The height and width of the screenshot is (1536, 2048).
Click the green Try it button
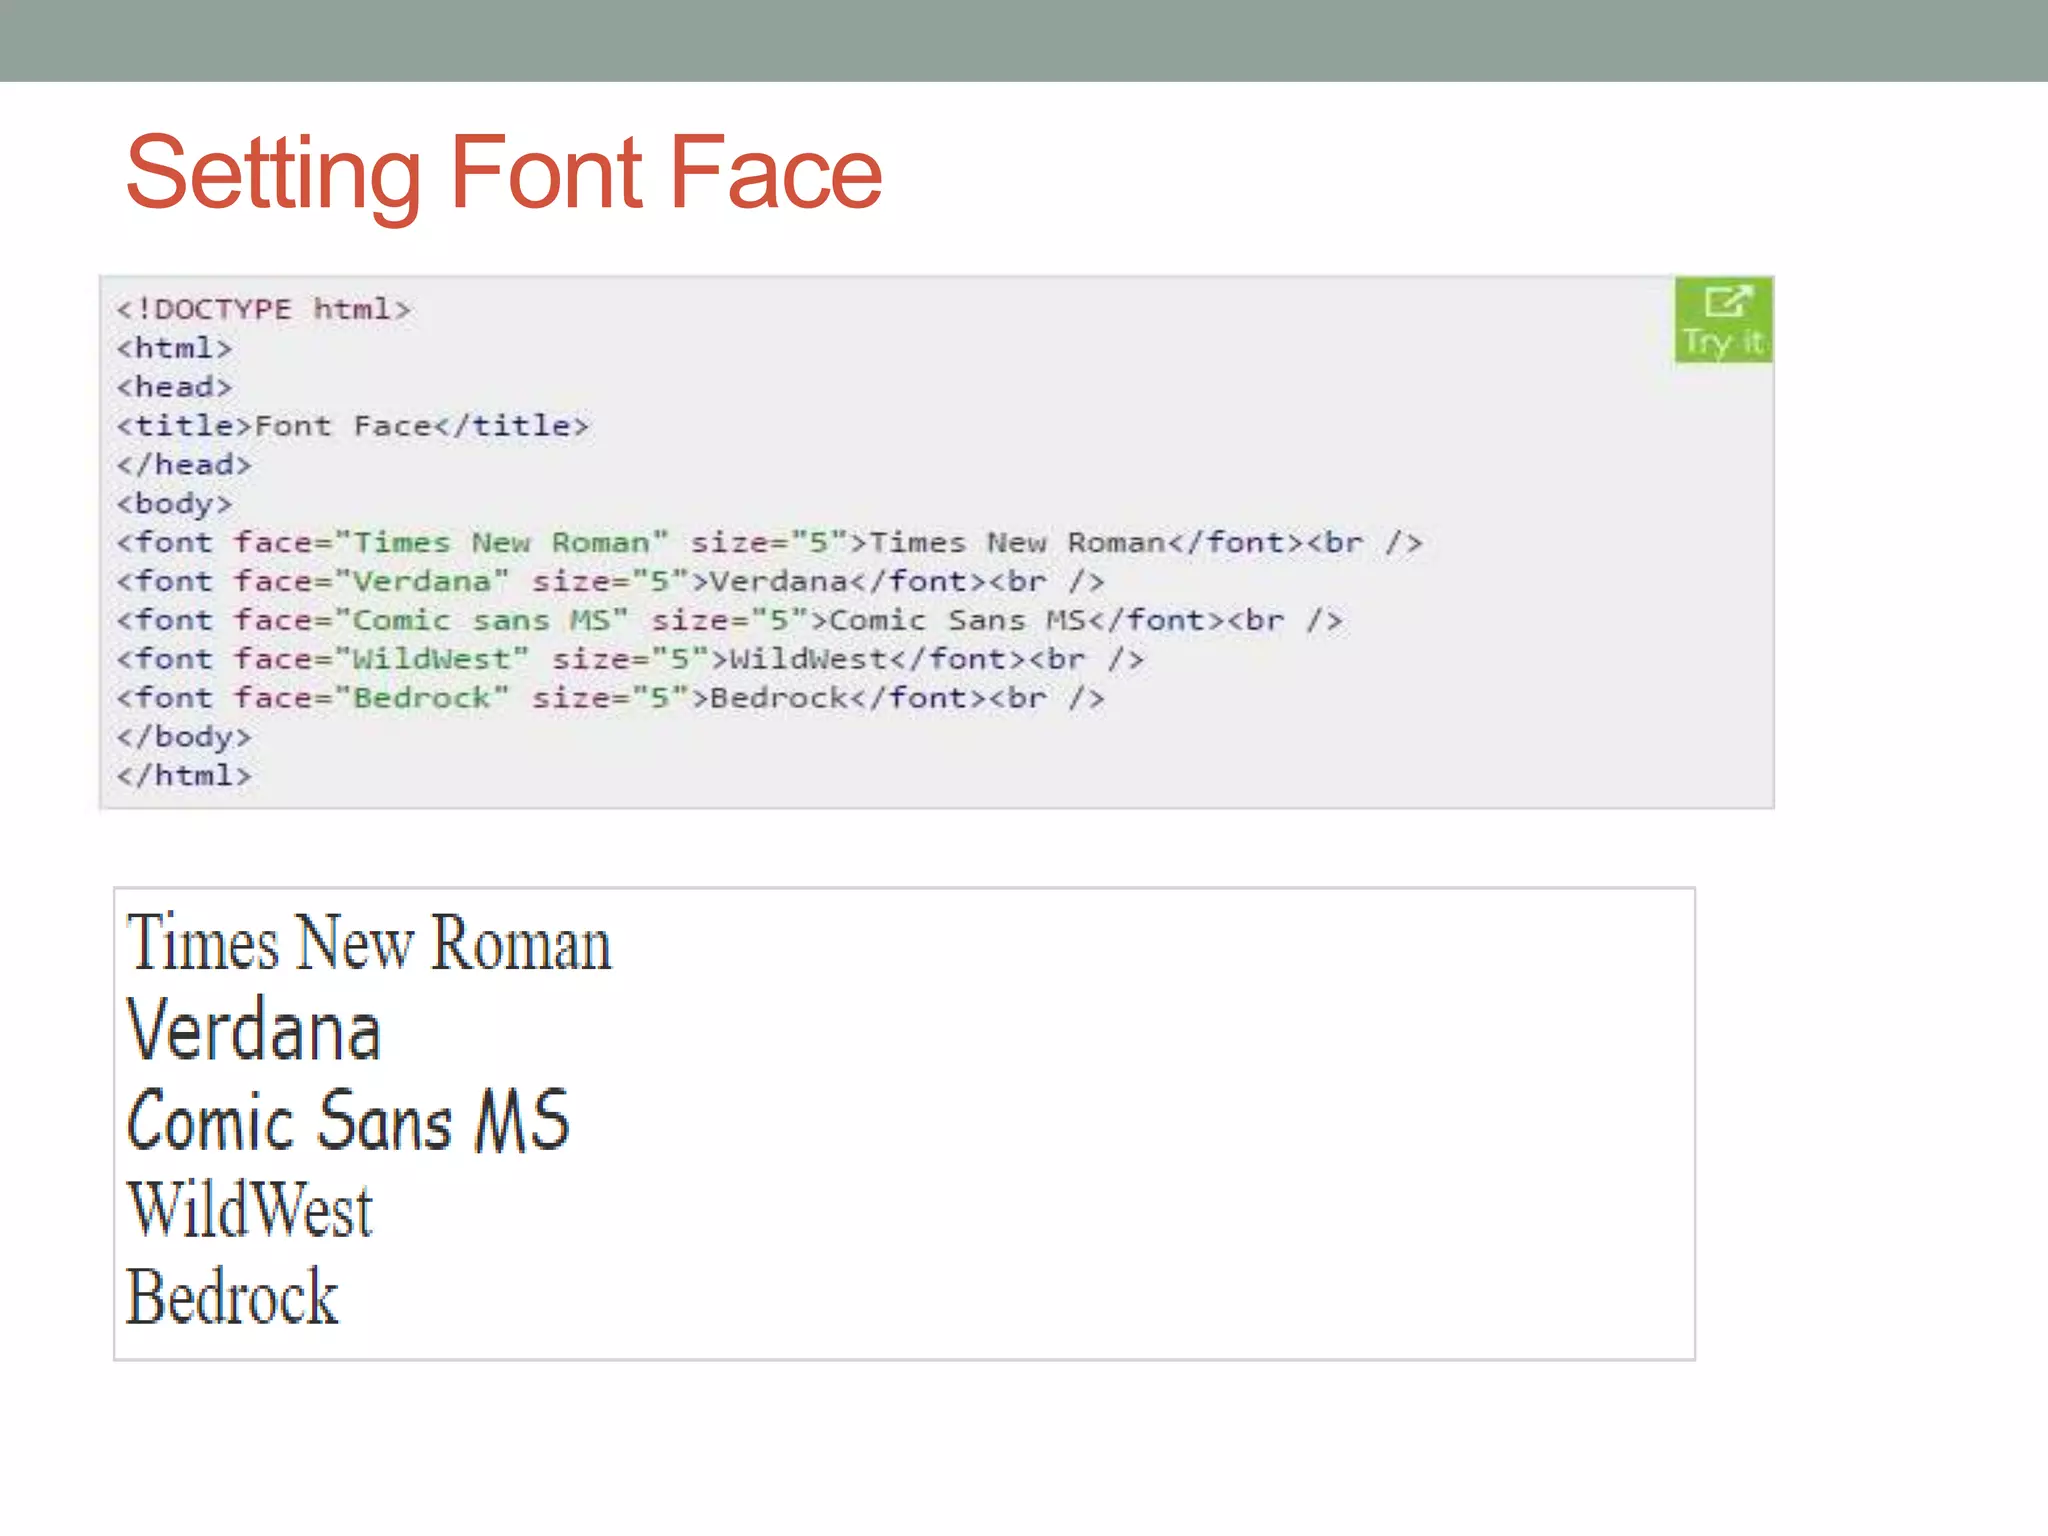1723,320
